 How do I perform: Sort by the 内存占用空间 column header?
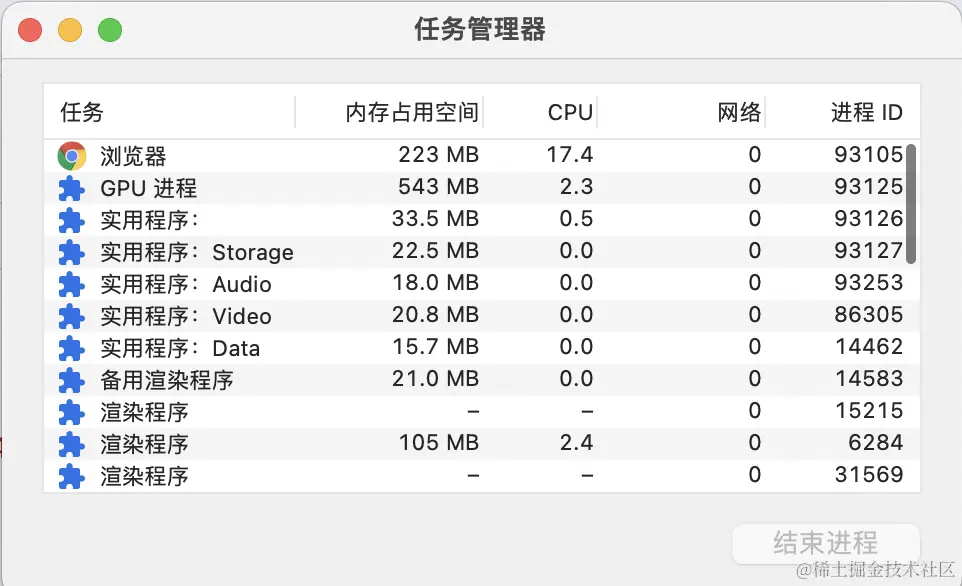tap(411, 112)
